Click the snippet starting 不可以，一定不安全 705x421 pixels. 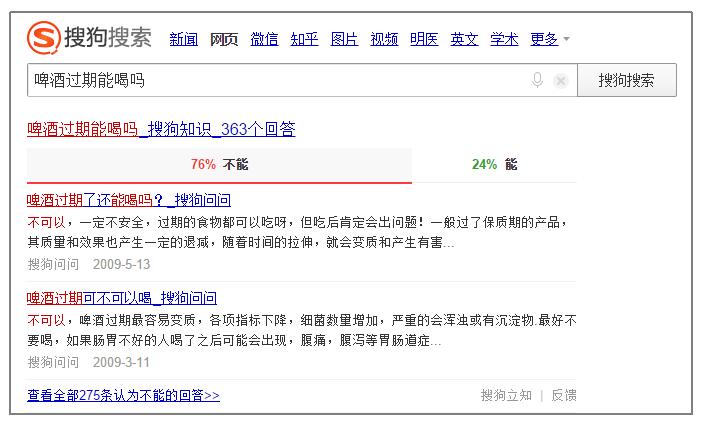(x=297, y=232)
